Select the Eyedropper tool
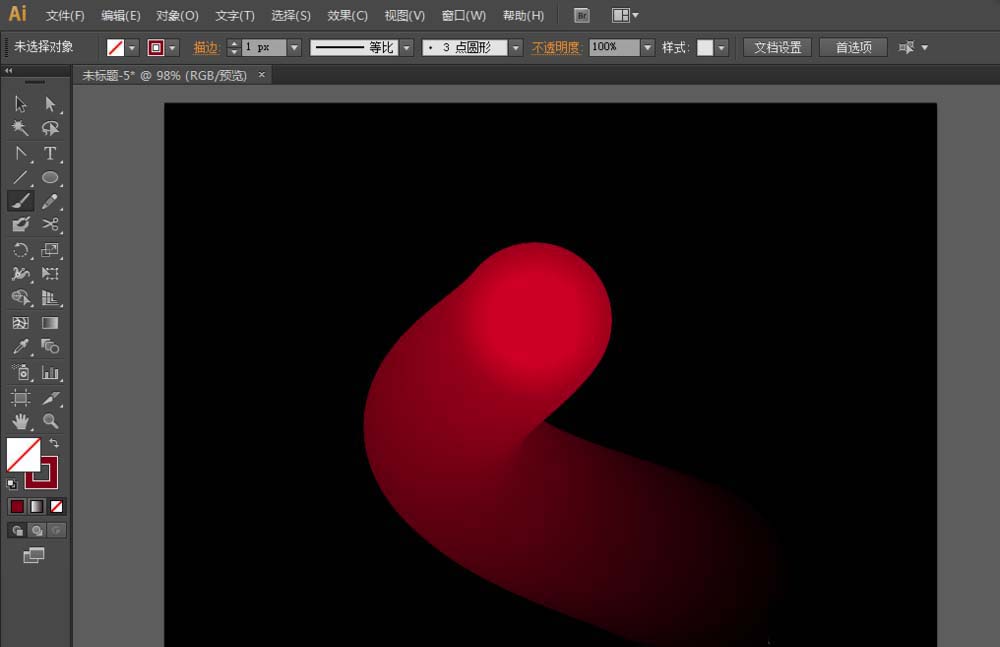Viewport: 1000px width, 647px height. click(x=20, y=347)
